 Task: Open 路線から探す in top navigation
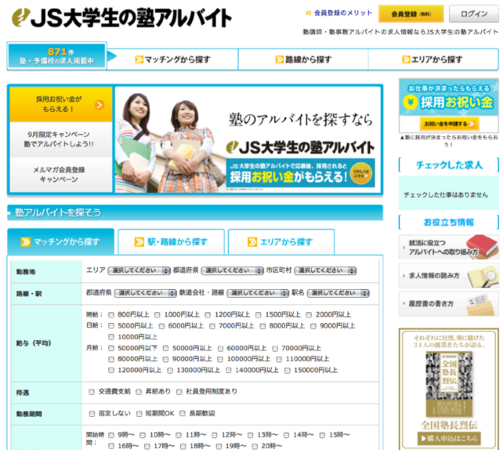coord(303,59)
